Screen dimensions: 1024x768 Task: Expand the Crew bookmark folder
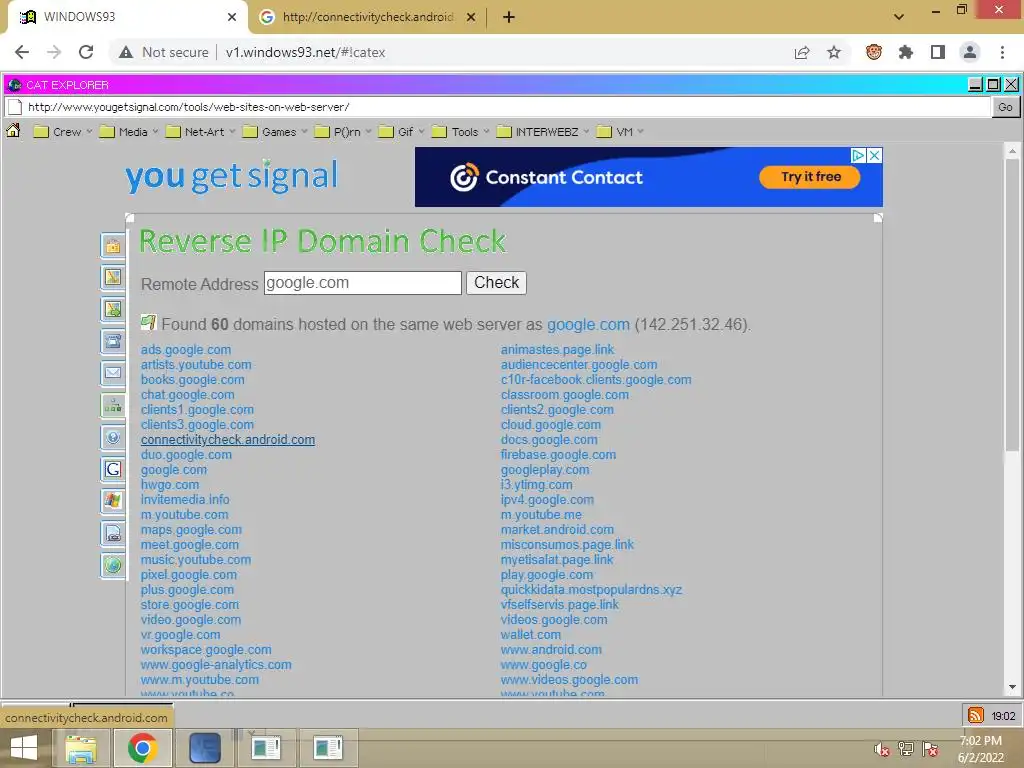pos(63,132)
